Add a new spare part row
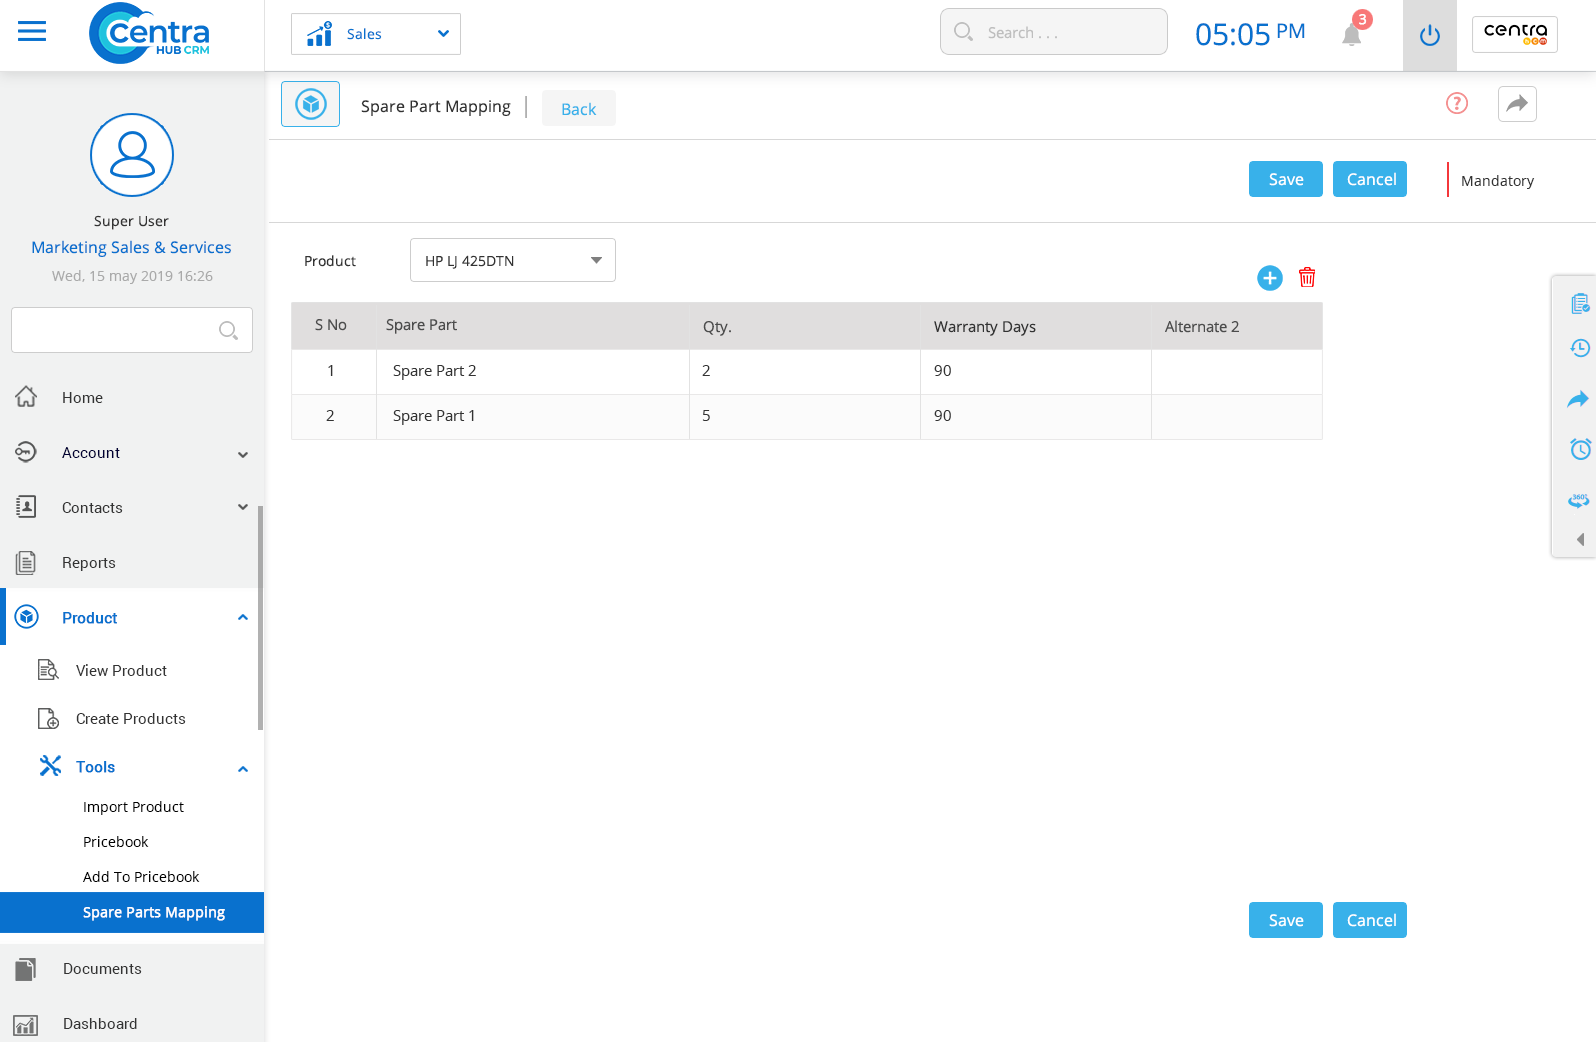Viewport: 1596px width, 1042px height. pos(1270,278)
